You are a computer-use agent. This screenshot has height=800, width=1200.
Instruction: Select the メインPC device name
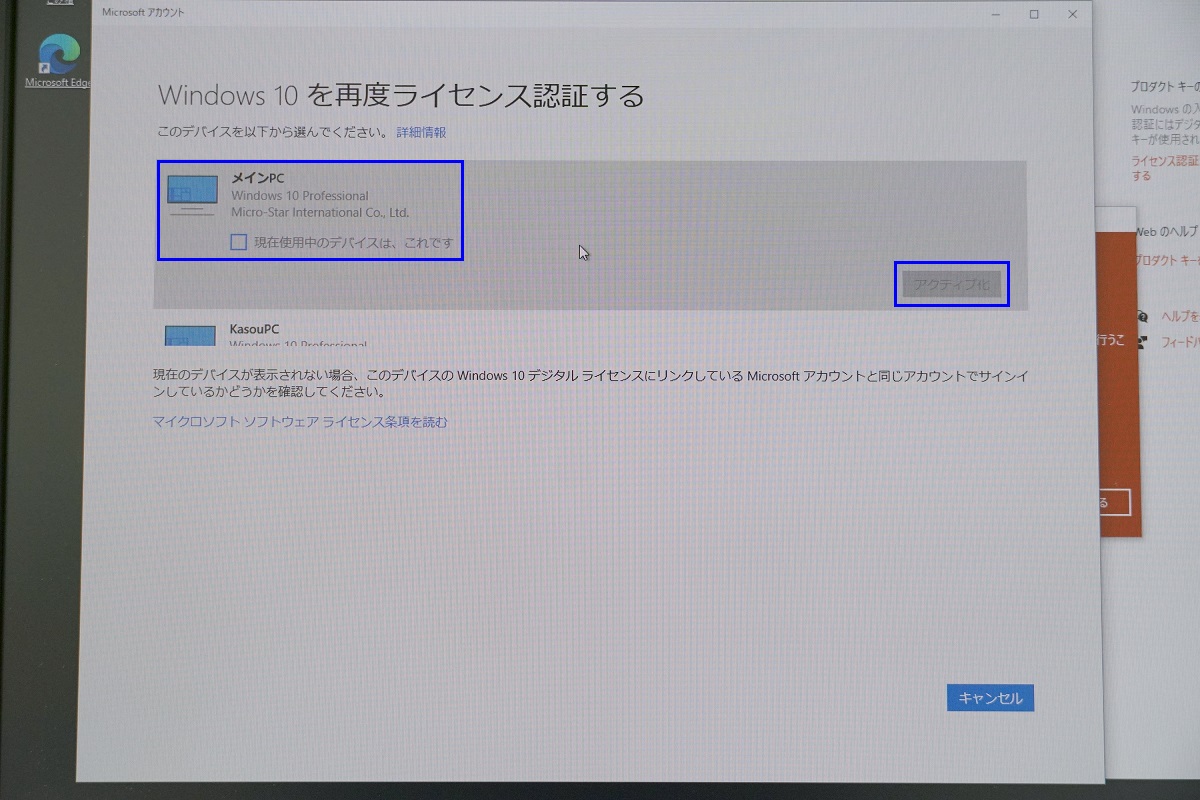pyautogui.click(x=258, y=178)
